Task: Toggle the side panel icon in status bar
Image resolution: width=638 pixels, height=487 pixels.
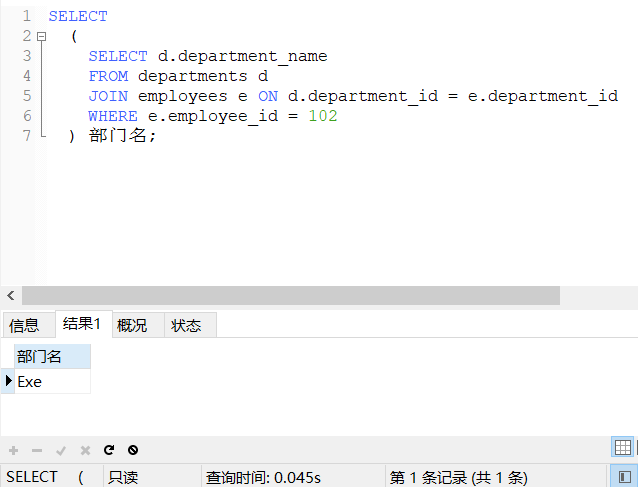Action: pyautogui.click(x=623, y=477)
